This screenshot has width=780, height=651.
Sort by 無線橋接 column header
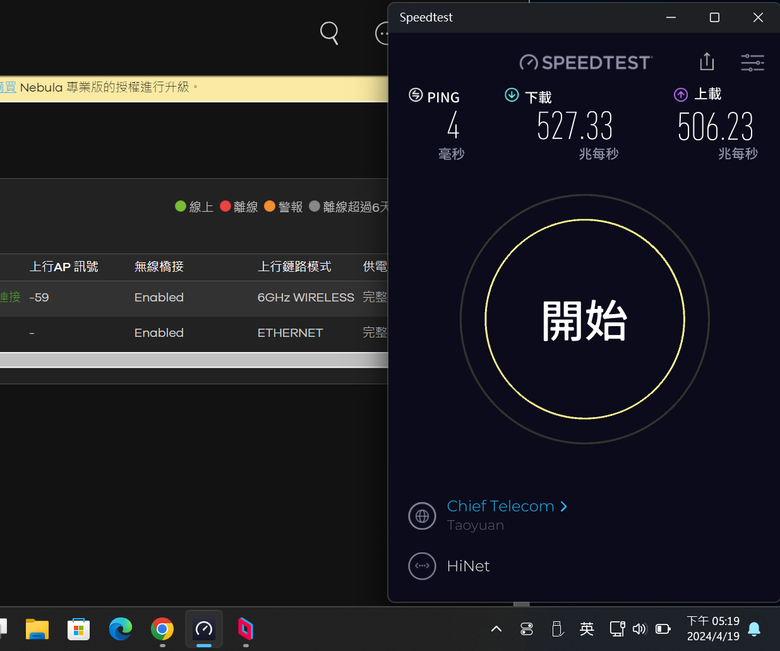pos(159,267)
